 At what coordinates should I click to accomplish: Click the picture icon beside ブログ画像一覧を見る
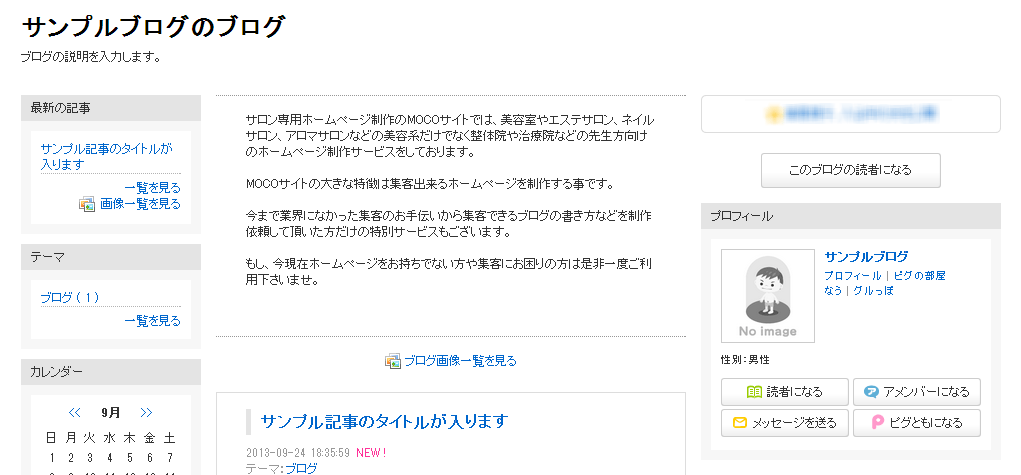392,361
